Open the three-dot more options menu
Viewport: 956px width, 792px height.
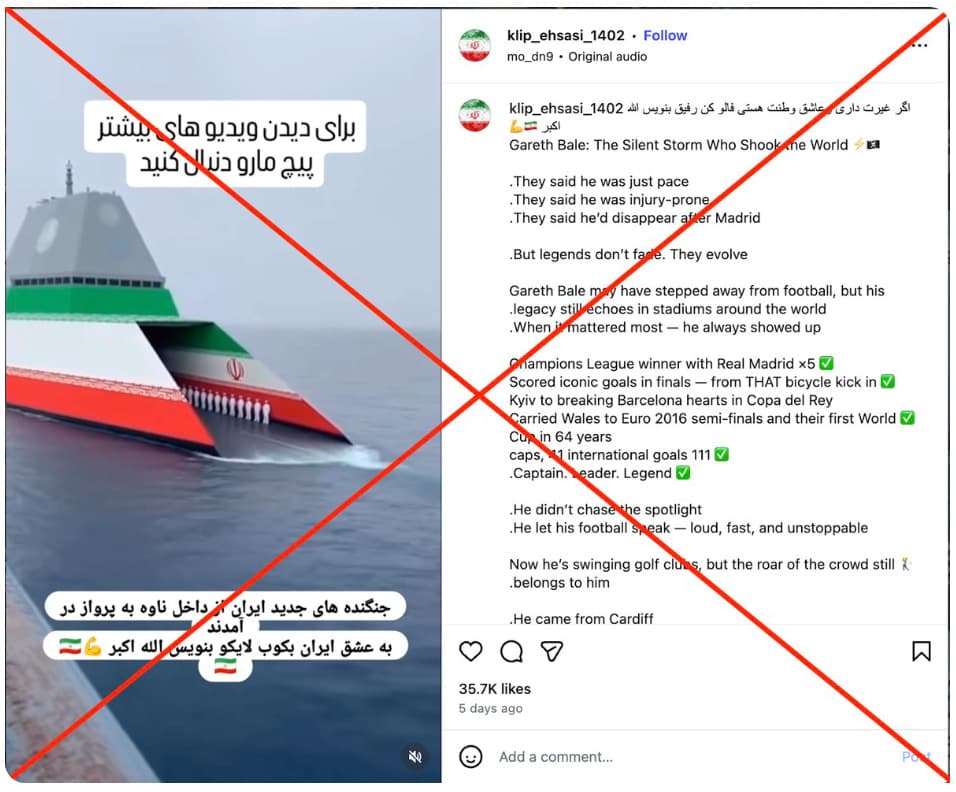919,45
